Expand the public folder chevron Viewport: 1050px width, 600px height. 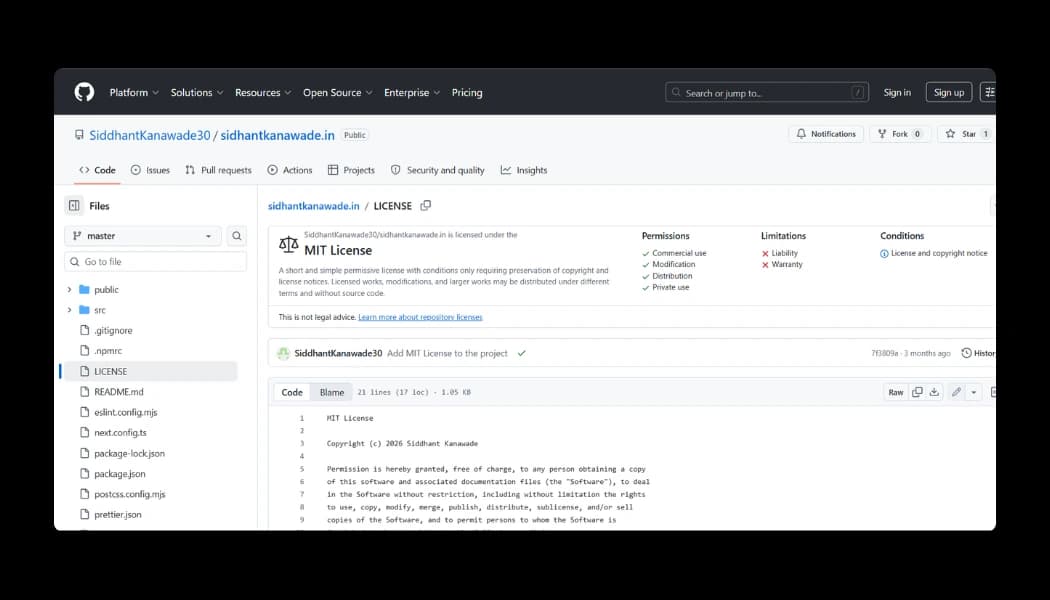coord(69,289)
